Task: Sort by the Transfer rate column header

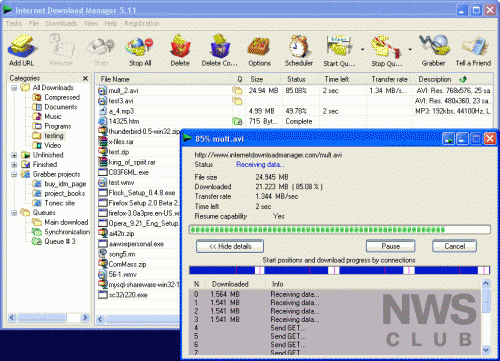Action: pos(389,79)
